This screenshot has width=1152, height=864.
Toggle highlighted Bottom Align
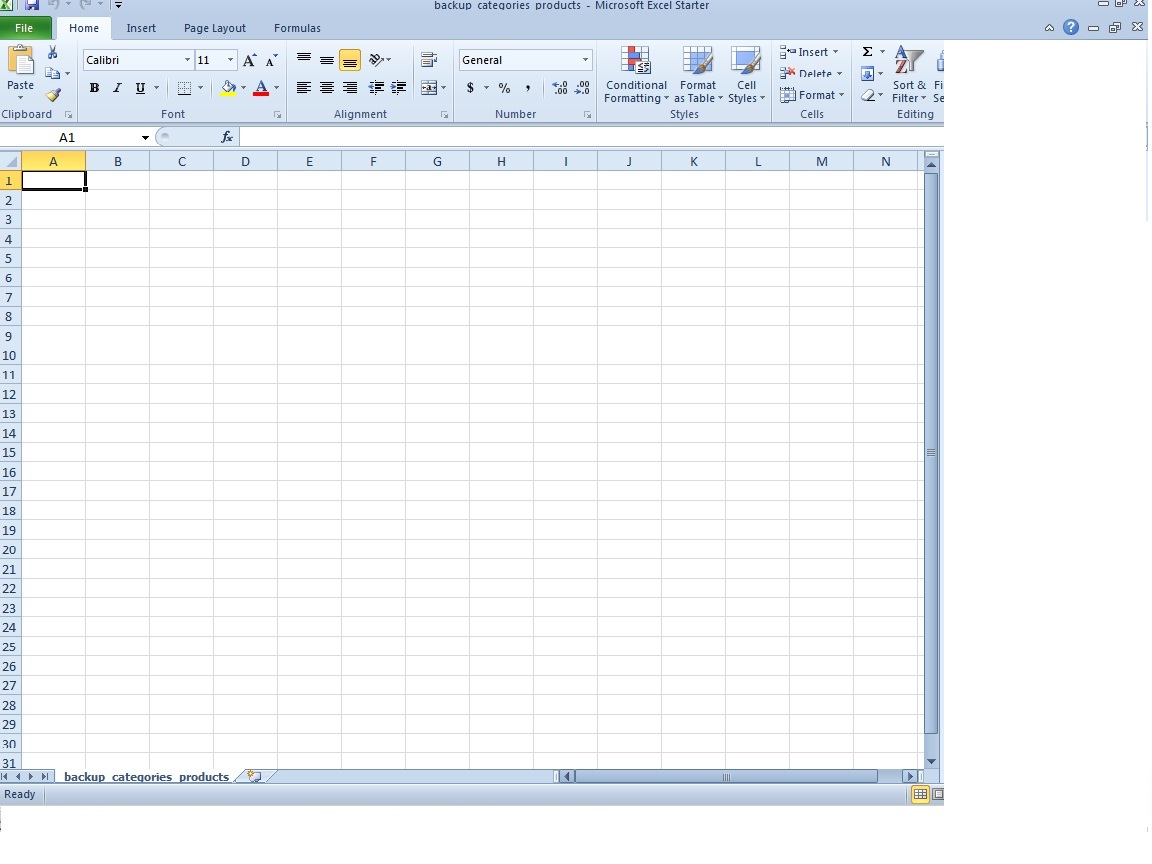[350, 60]
